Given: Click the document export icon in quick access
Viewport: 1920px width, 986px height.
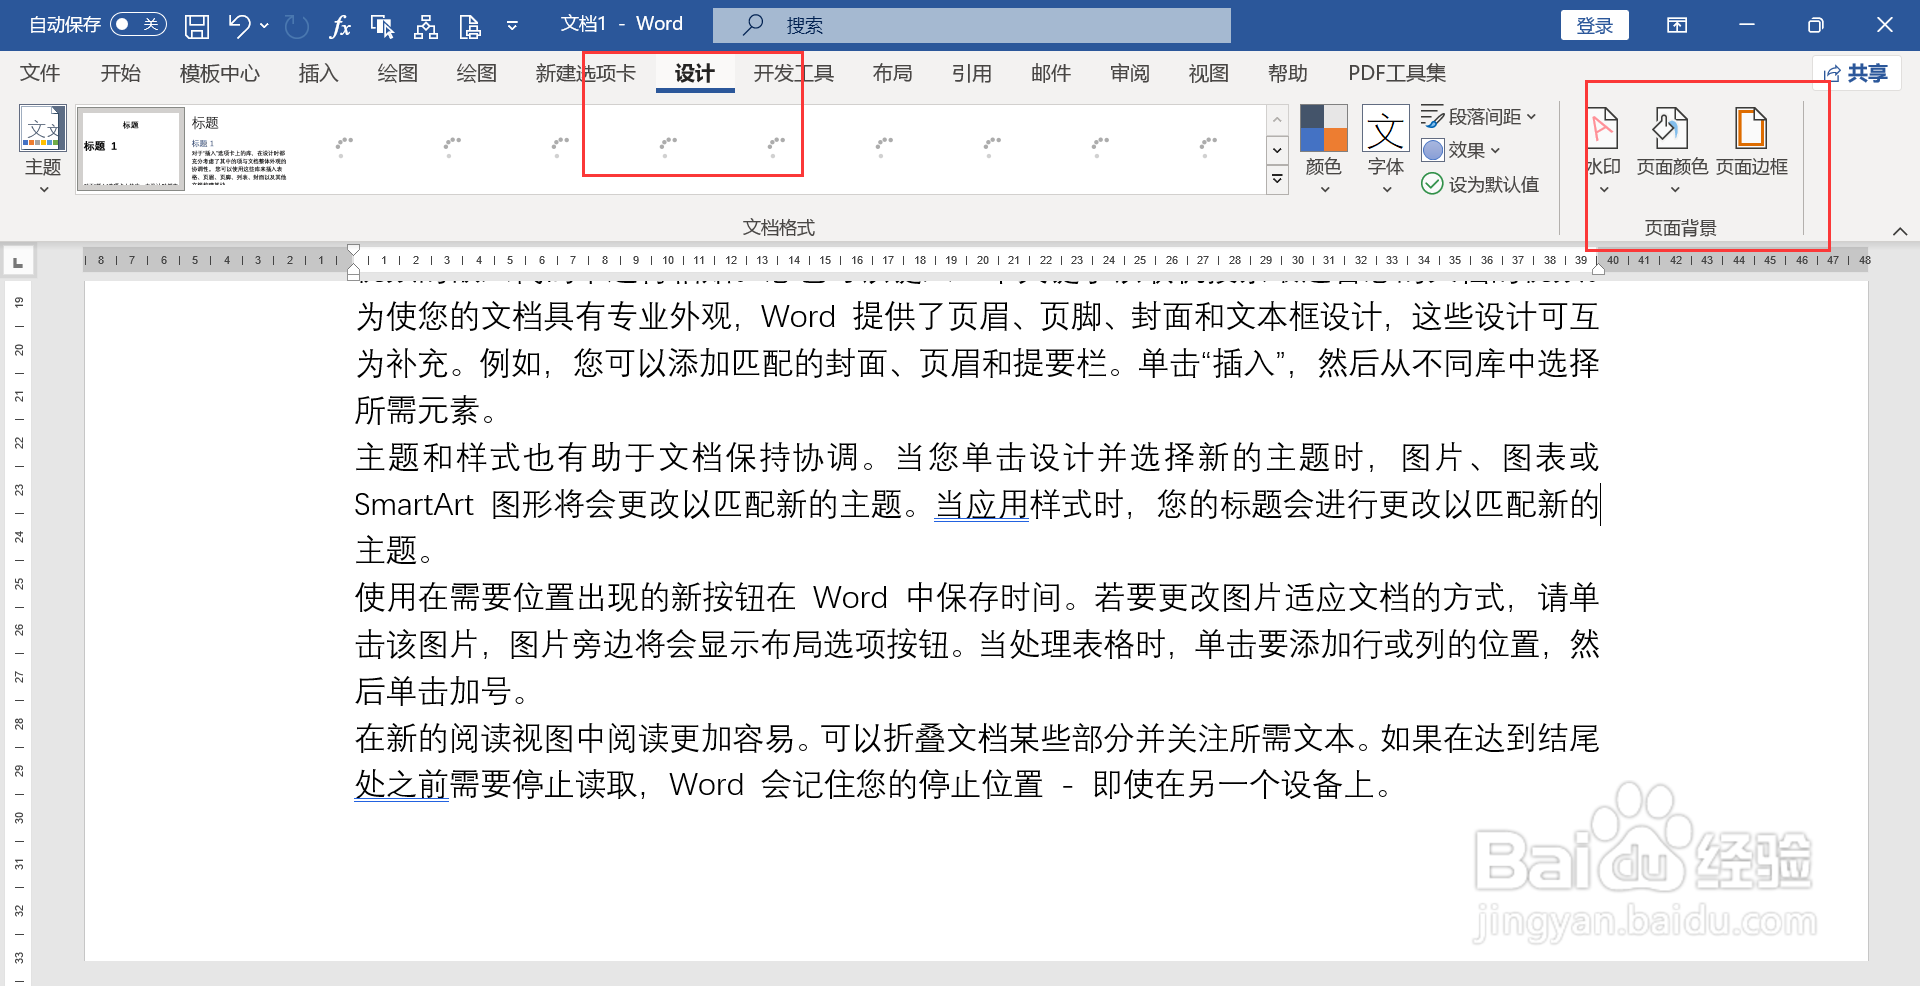Looking at the screenshot, I should click(470, 26).
